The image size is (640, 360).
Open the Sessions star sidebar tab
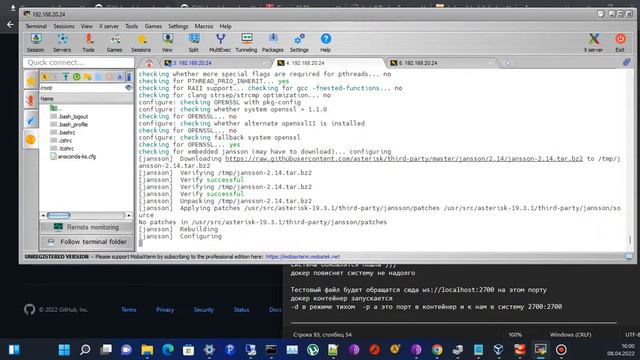pos(31,80)
